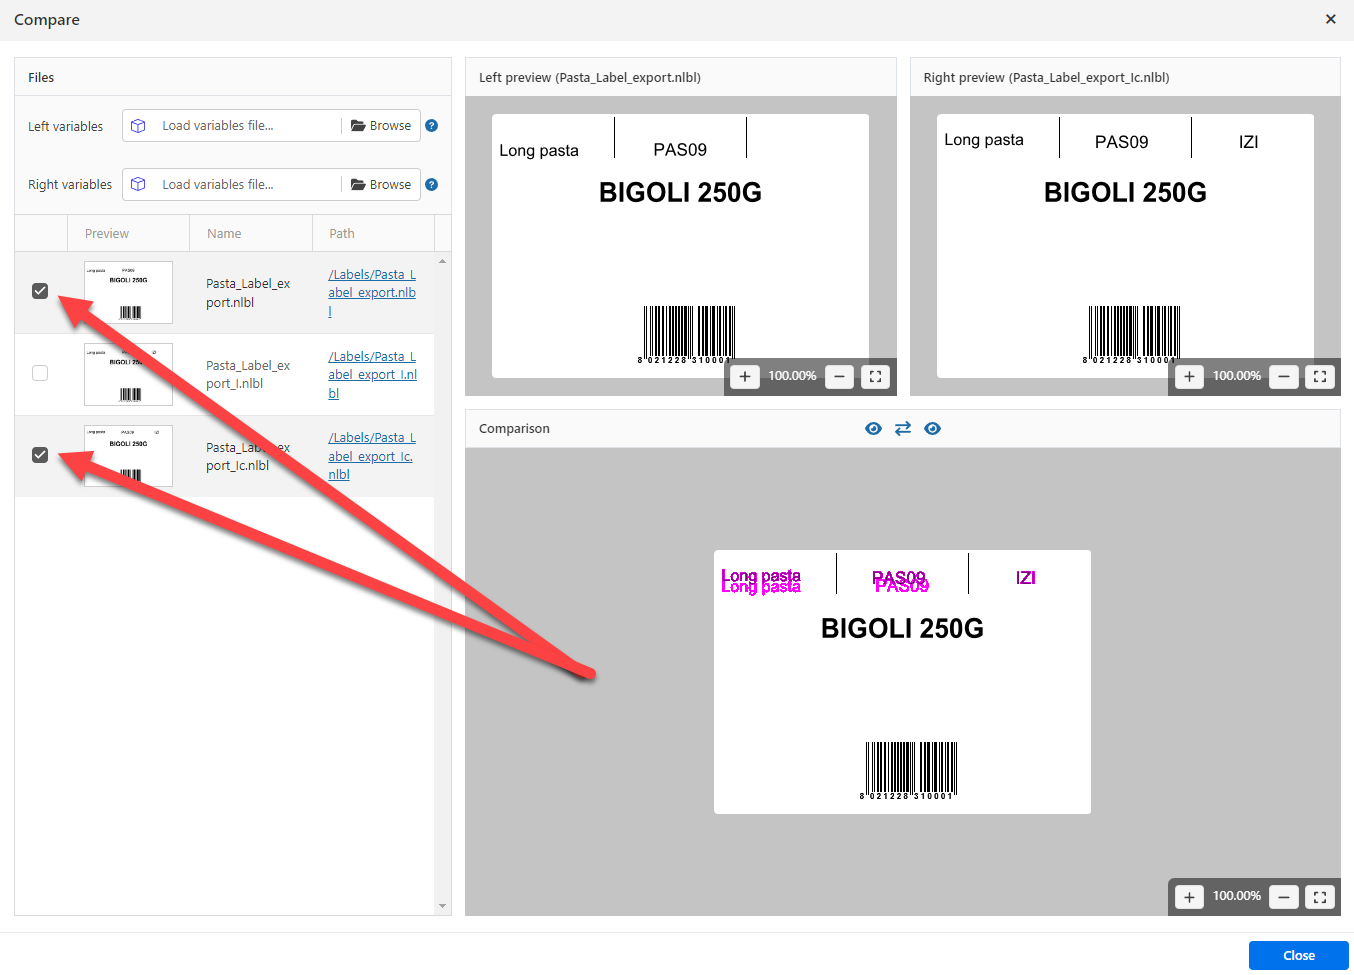
Task: Open help for Right variables
Action: (432, 185)
